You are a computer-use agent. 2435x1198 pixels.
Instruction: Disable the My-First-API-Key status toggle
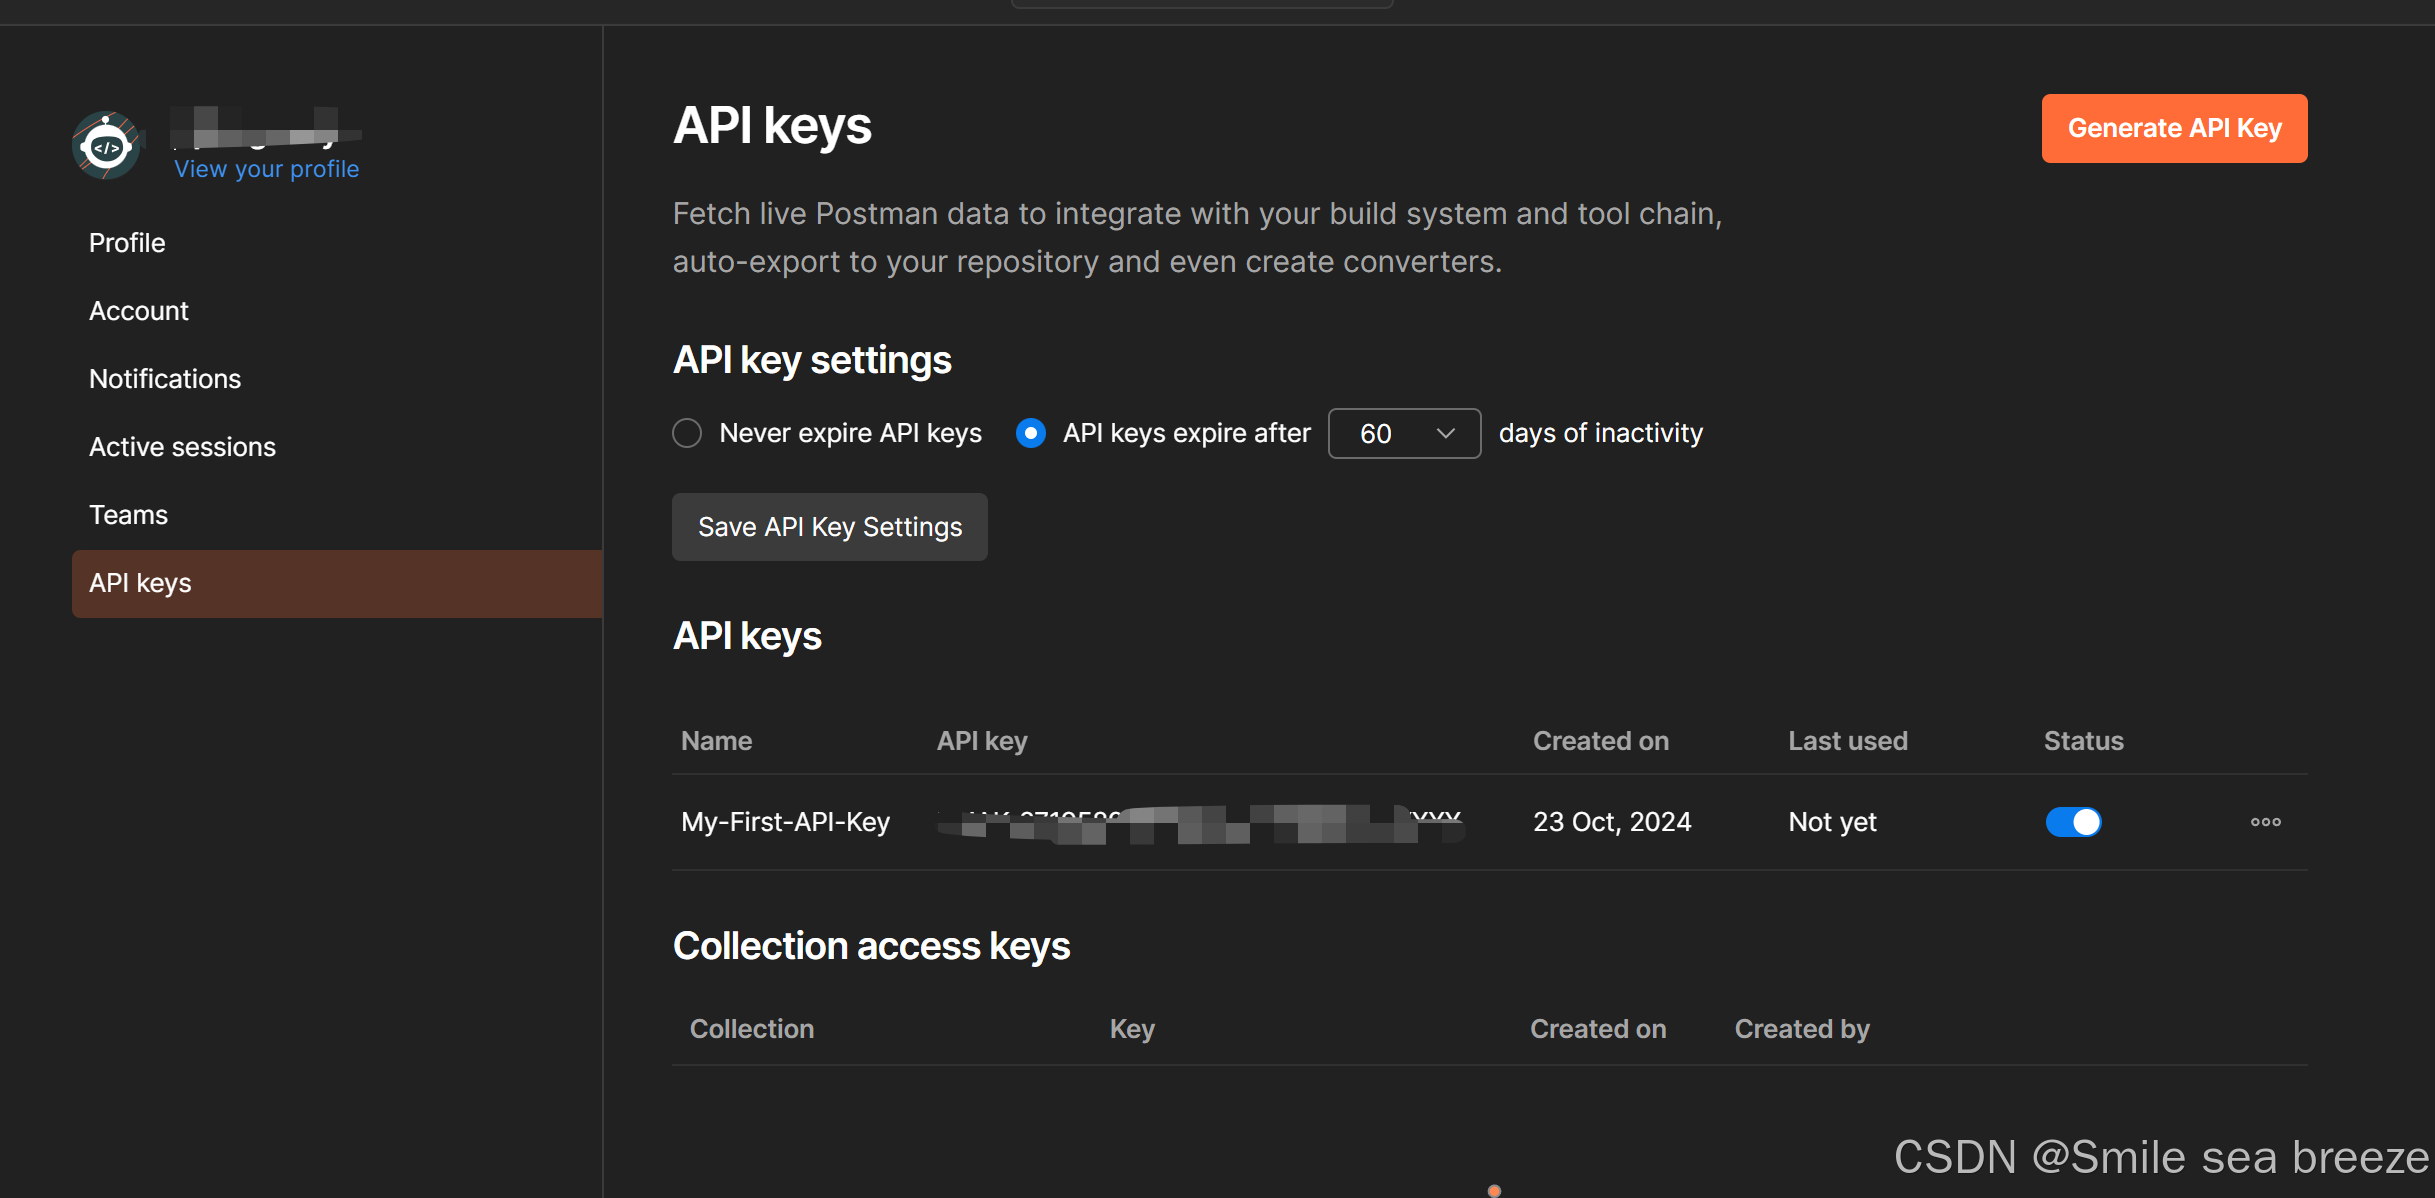click(2074, 821)
